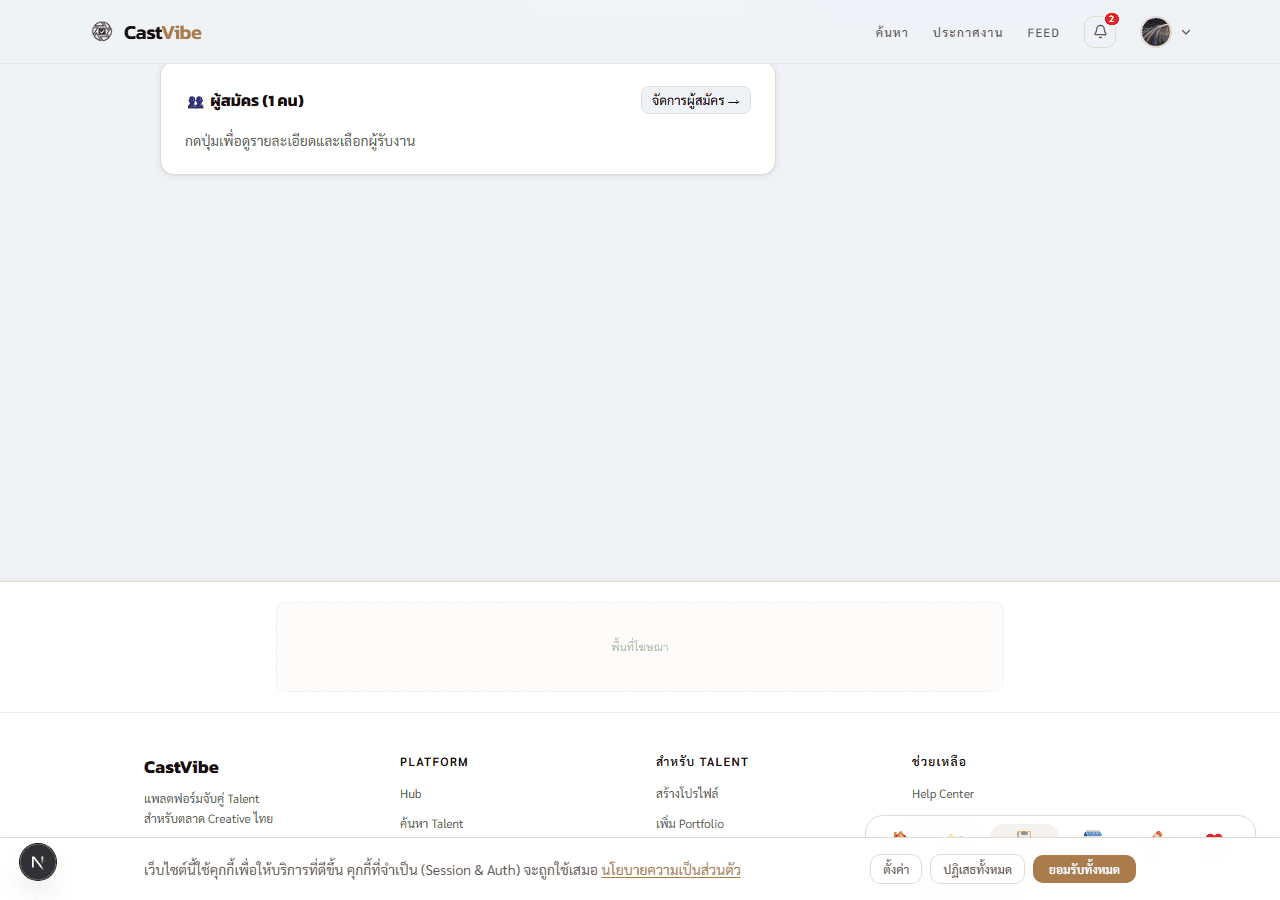The height and width of the screenshot is (900, 1280).
Task: Open cookie ตั้งค่า settings
Action: click(896, 869)
